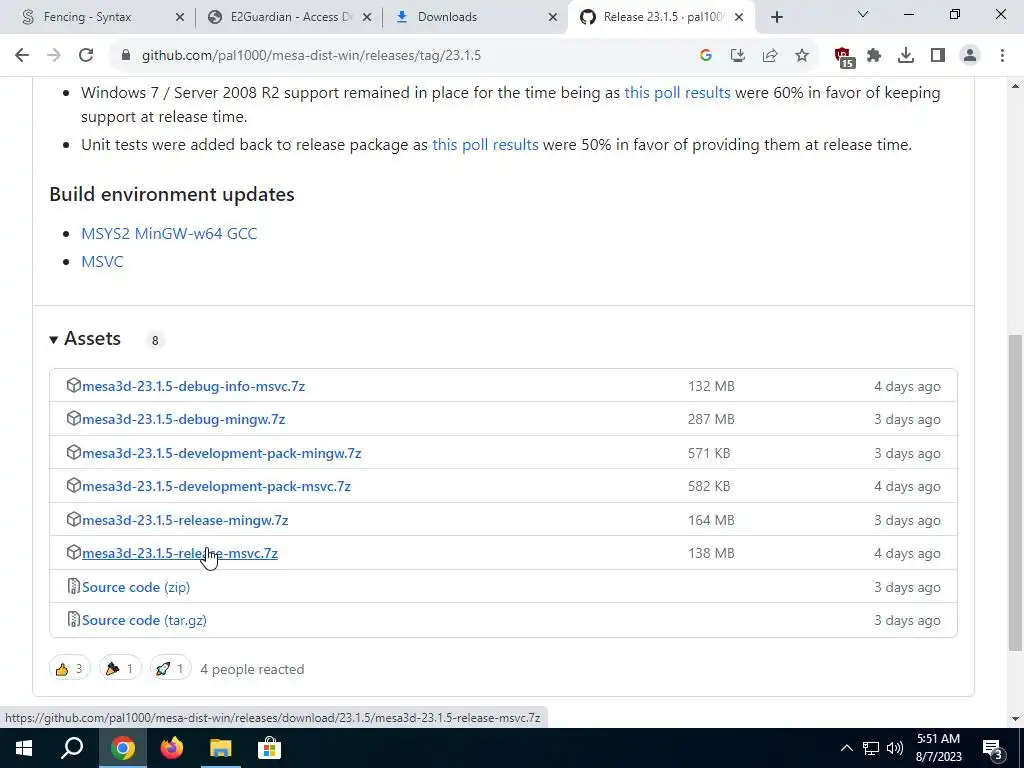Download mesa3d-23.1.5-development-pack-msvc.7z
This screenshot has width=1024, height=768.
coord(216,487)
